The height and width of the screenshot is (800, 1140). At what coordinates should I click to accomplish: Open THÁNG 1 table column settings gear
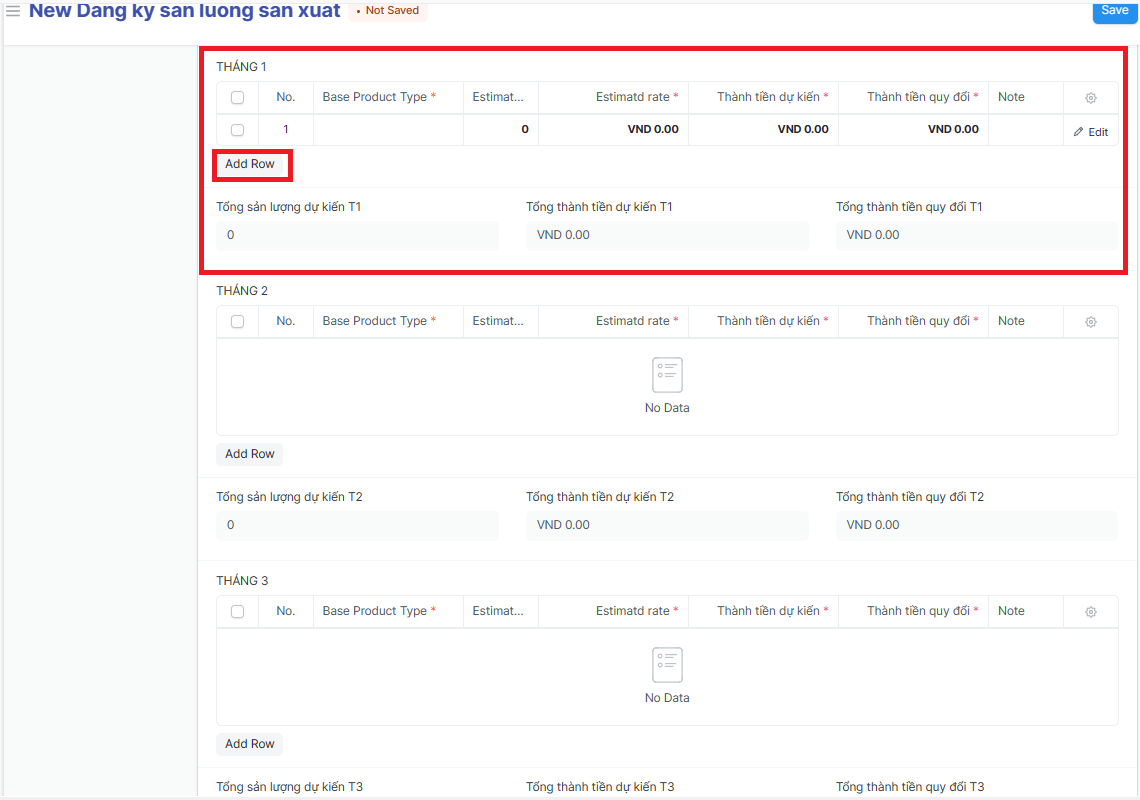pyautogui.click(x=1090, y=98)
